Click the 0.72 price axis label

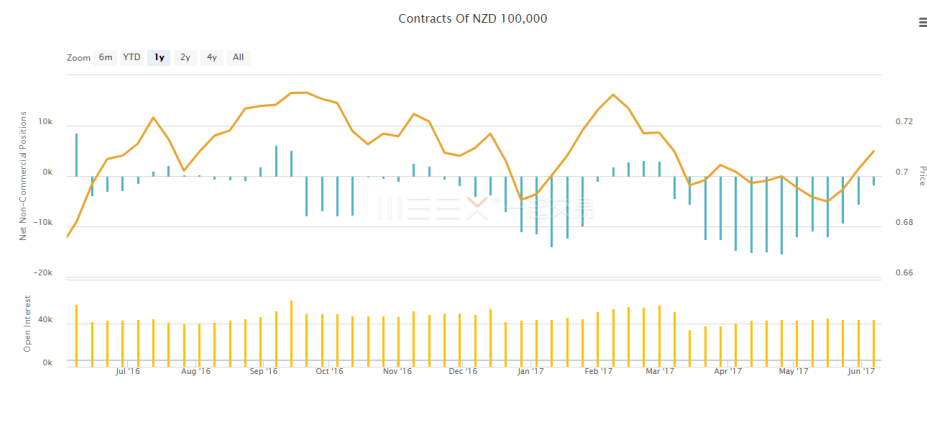905,122
